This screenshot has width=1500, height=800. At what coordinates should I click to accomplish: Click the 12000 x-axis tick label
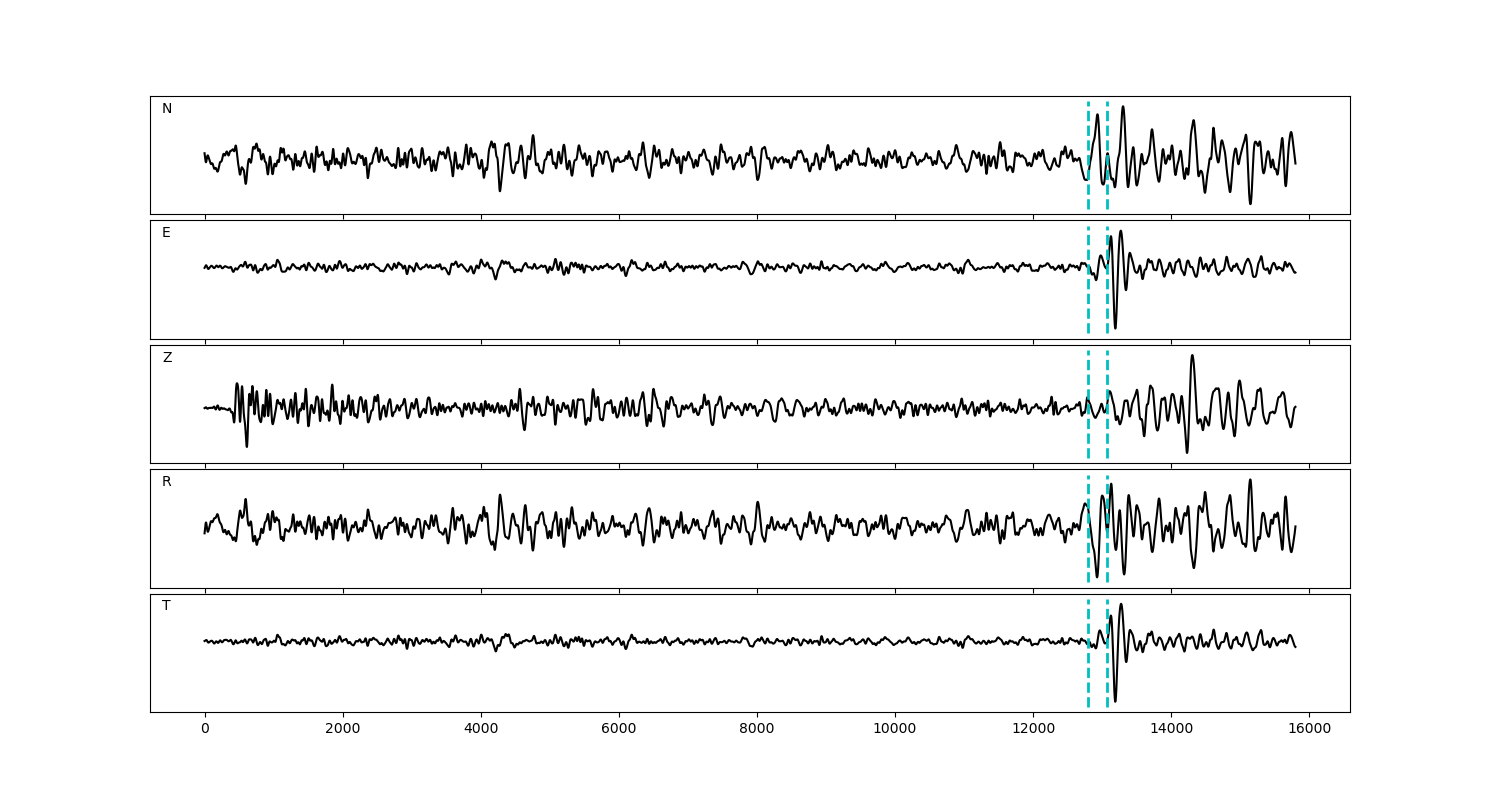point(1033,729)
